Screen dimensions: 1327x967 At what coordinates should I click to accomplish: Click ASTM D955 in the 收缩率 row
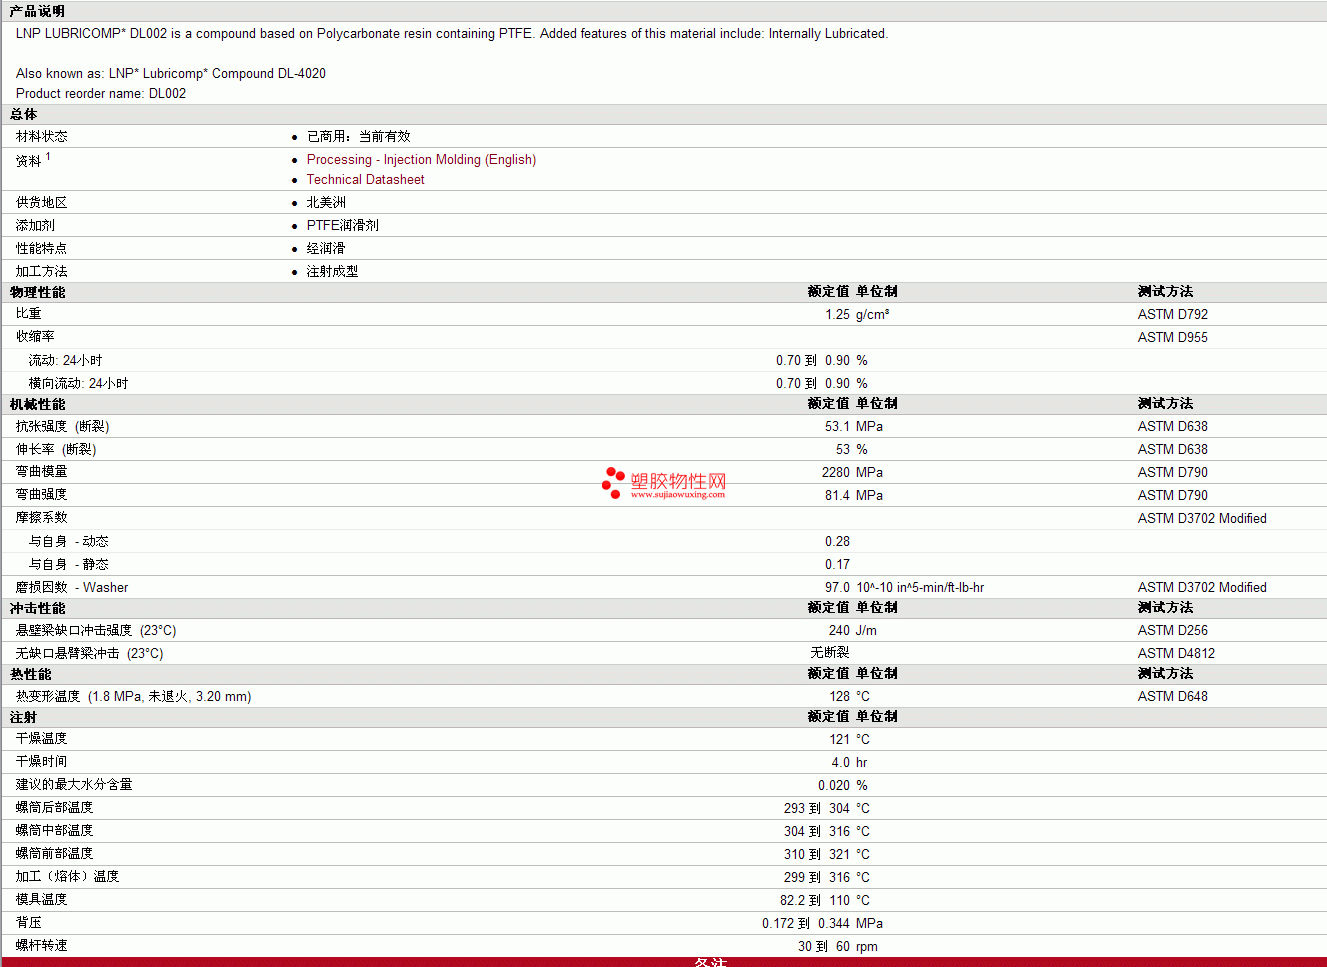[1172, 338]
